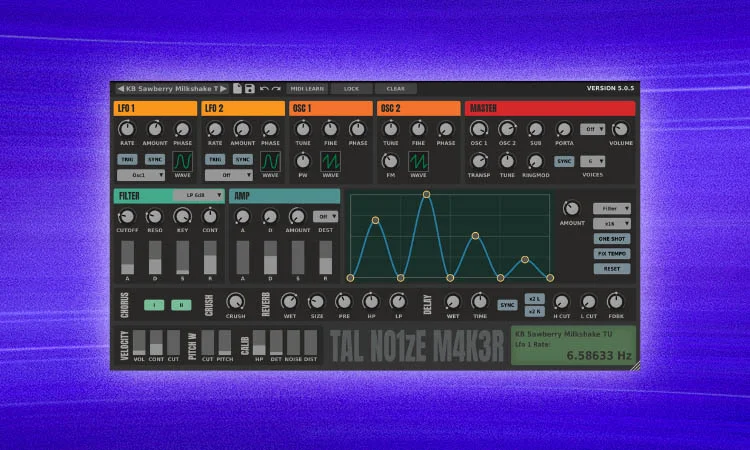Click the filter Attack (A) slider
The width and height of the screenshot is (750, 450).
[x=127, y=259]
